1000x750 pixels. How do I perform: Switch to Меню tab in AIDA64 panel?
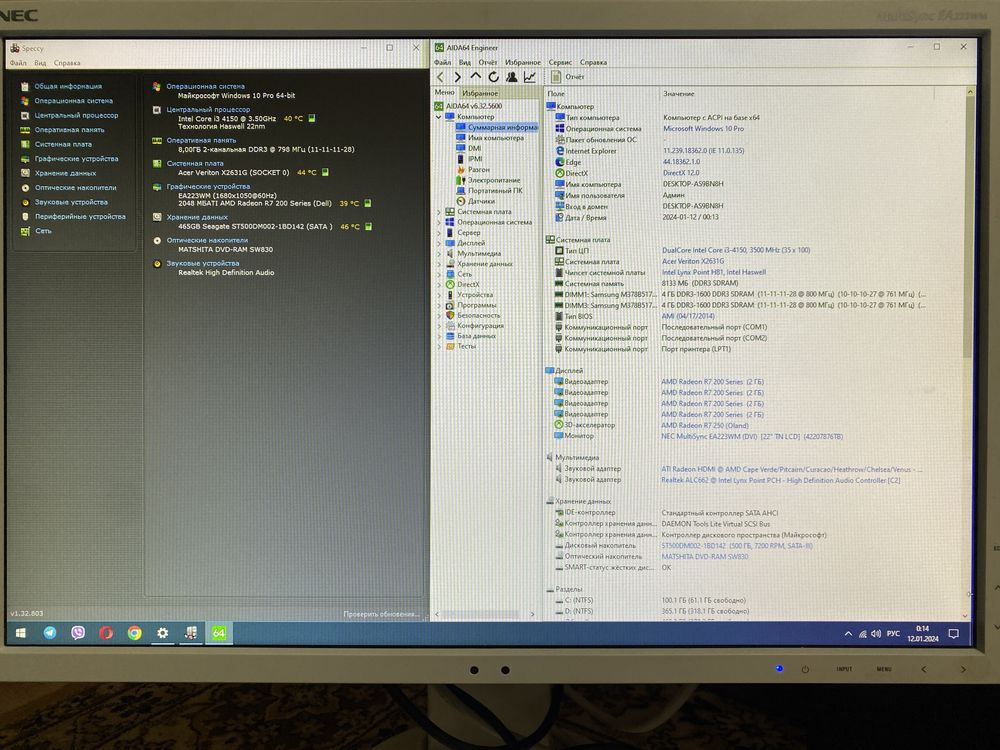445,92
